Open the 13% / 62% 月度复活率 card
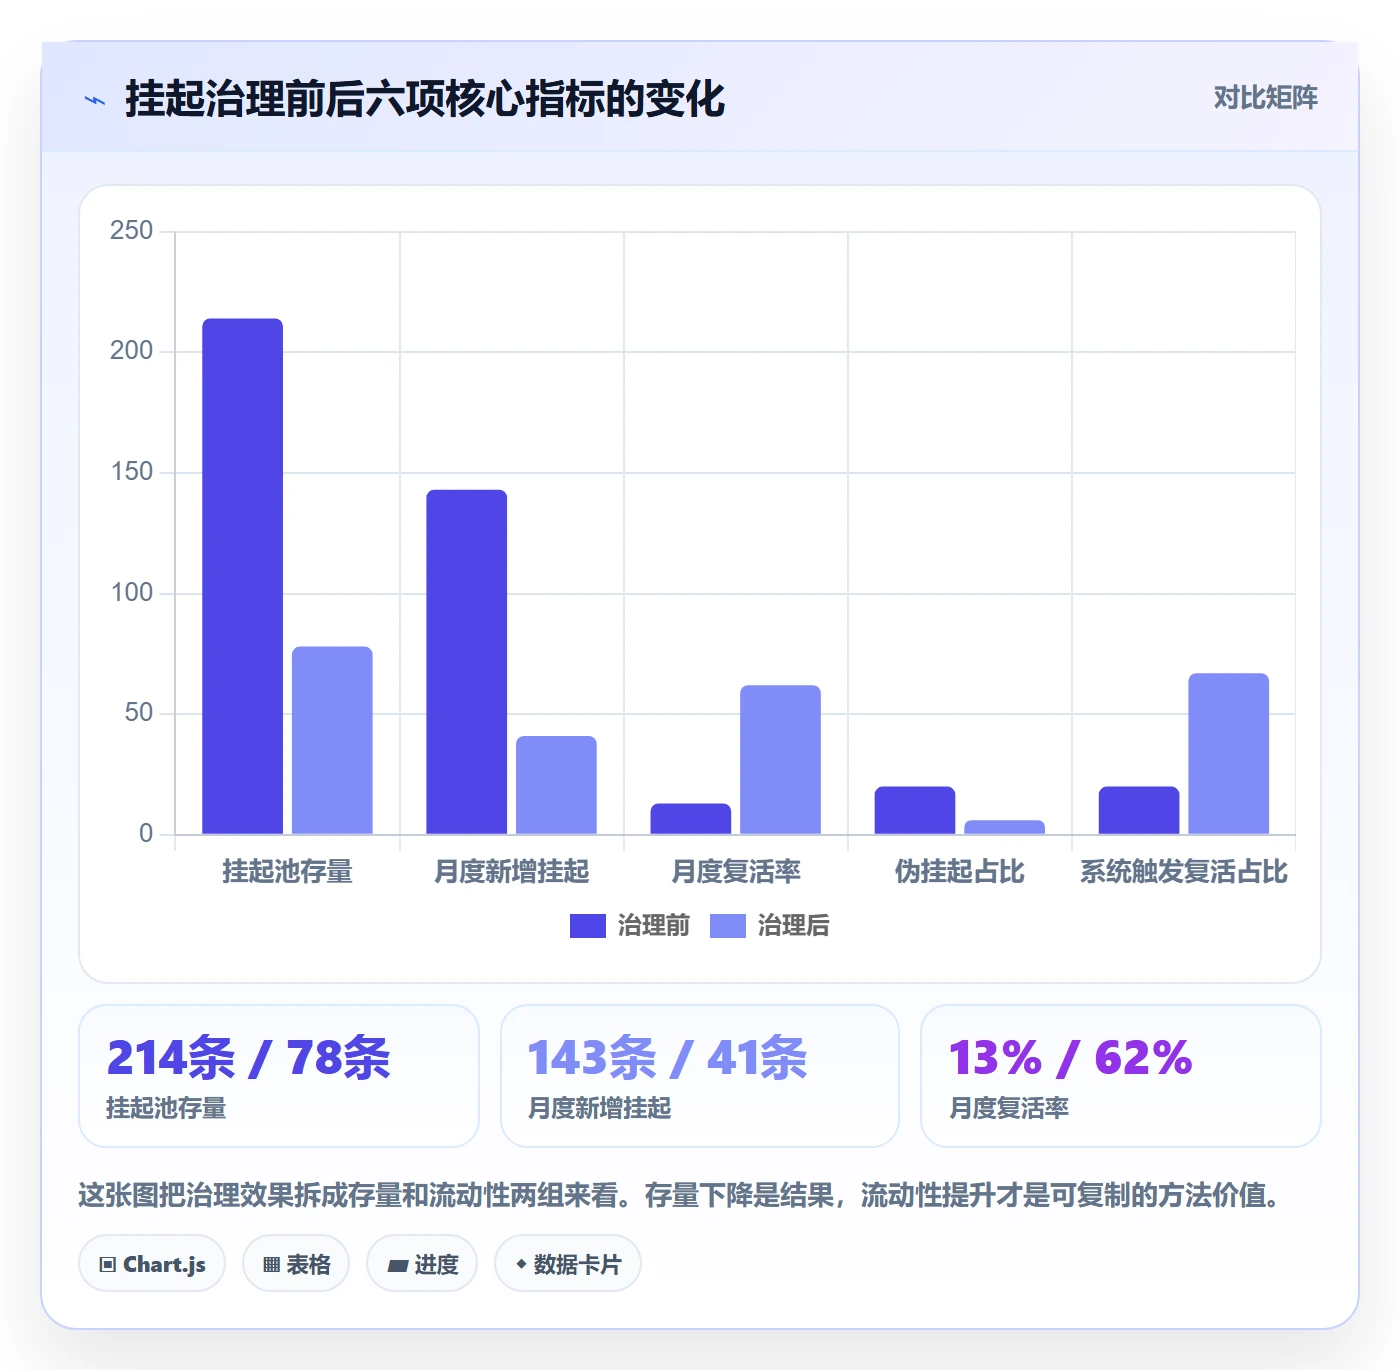This screenshot has height=1370, width=1400. [1121, 1076]
